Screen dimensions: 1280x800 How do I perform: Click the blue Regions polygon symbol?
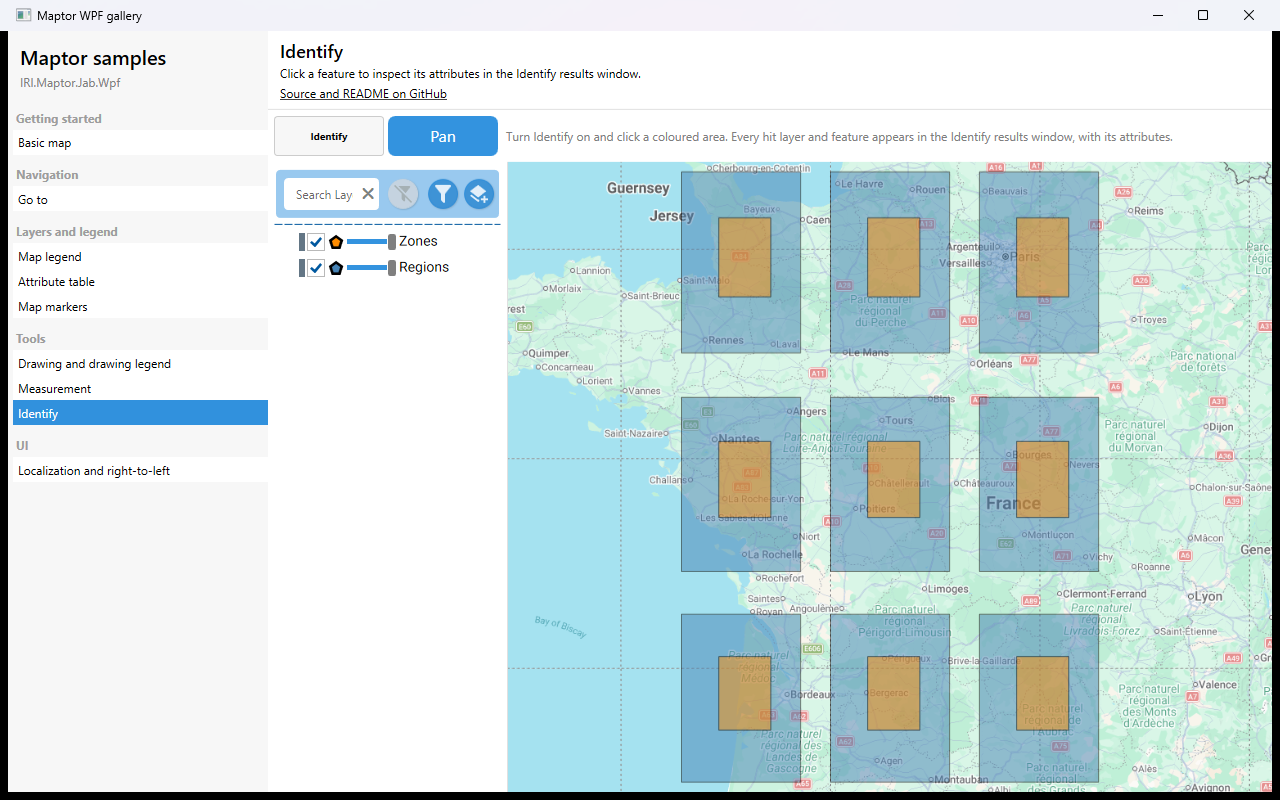click(336, 268)
